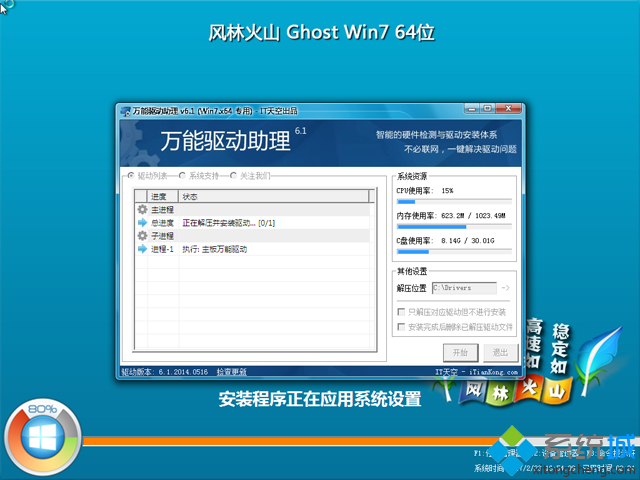Click the gear icon beside 主进程
Screen dimensions: 640x480
click(x=142, y=209)
